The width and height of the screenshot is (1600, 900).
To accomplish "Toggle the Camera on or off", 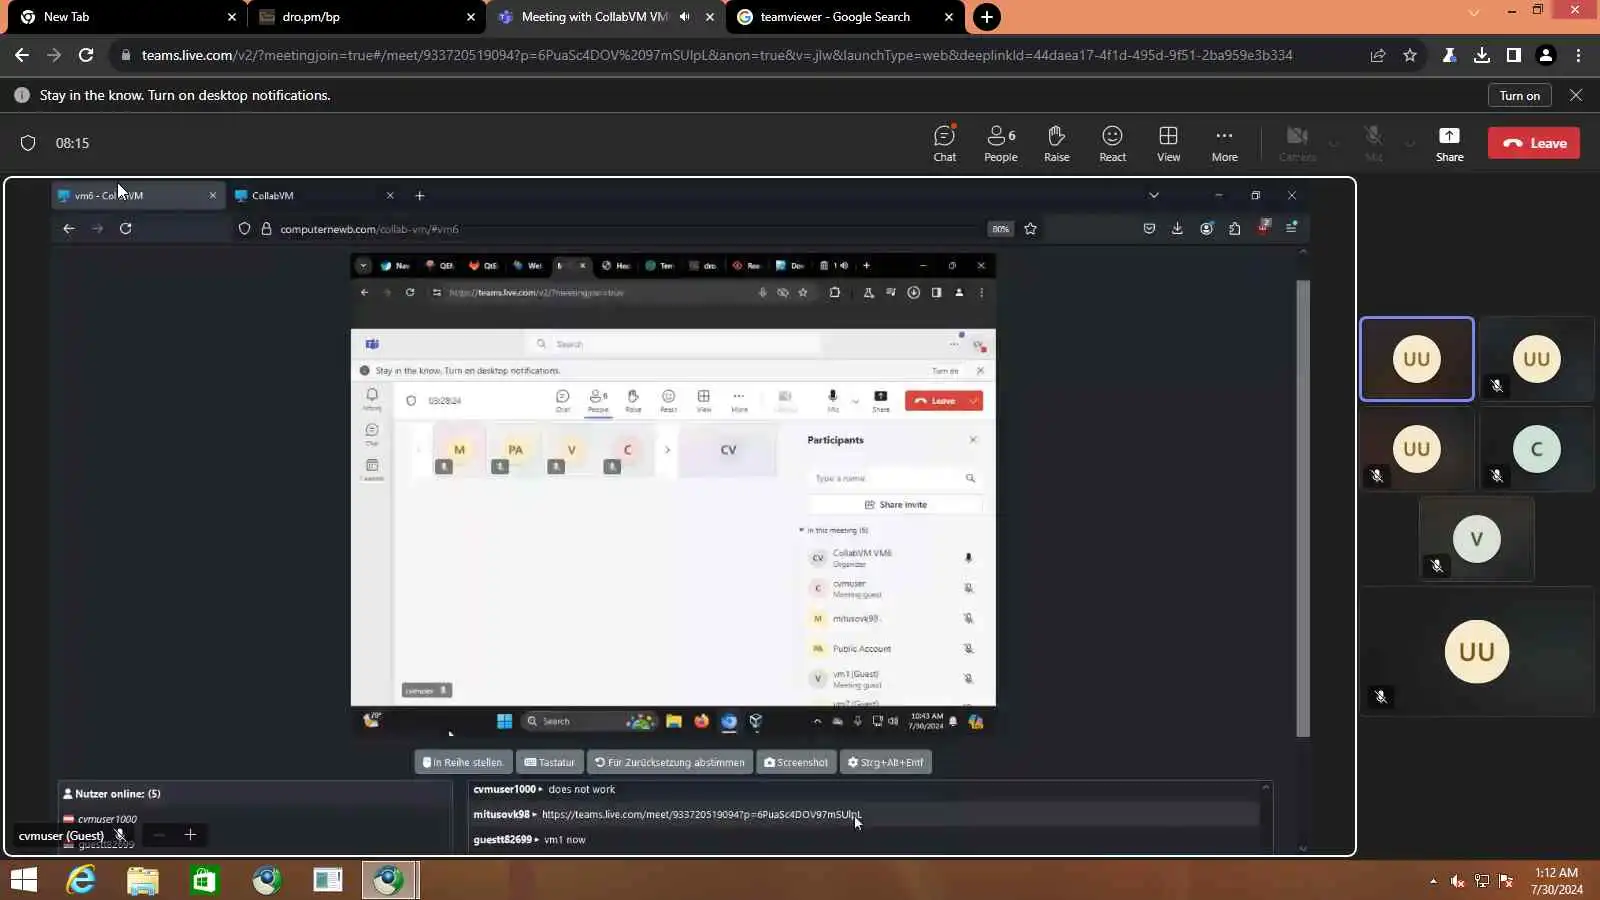I will (1297, 143).
